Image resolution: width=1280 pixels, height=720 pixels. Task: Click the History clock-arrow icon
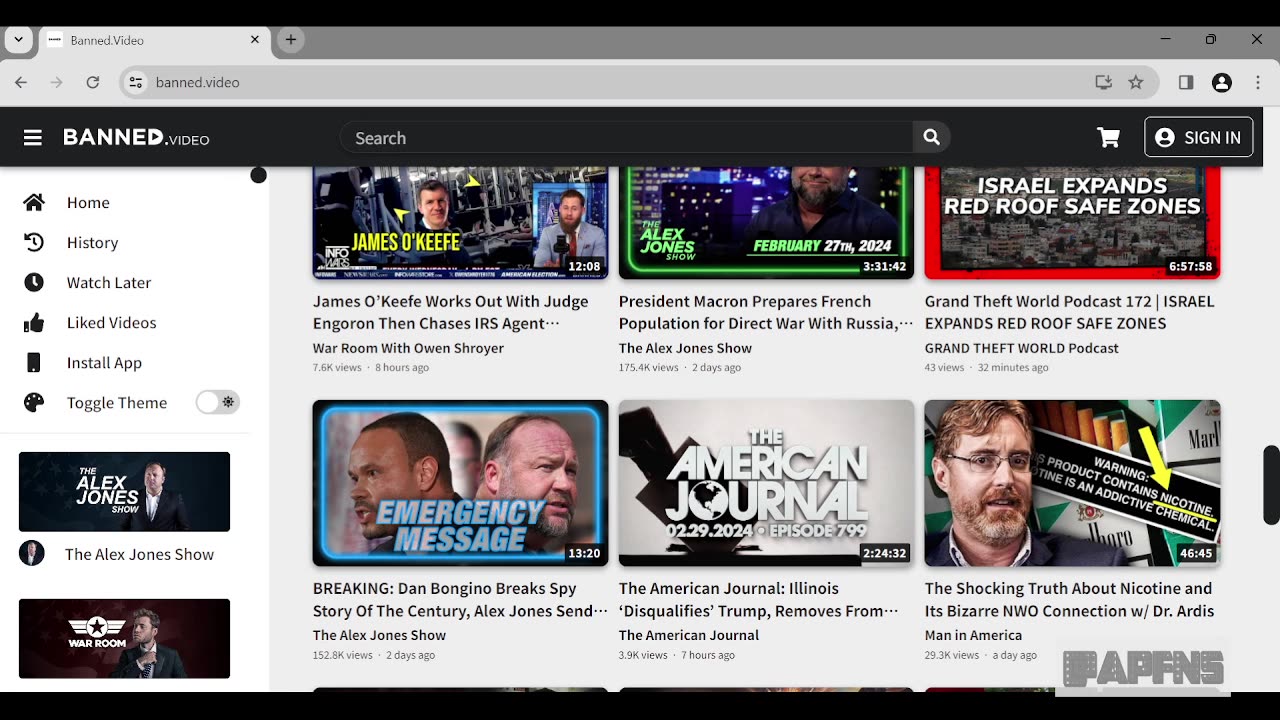coord(34,242)
